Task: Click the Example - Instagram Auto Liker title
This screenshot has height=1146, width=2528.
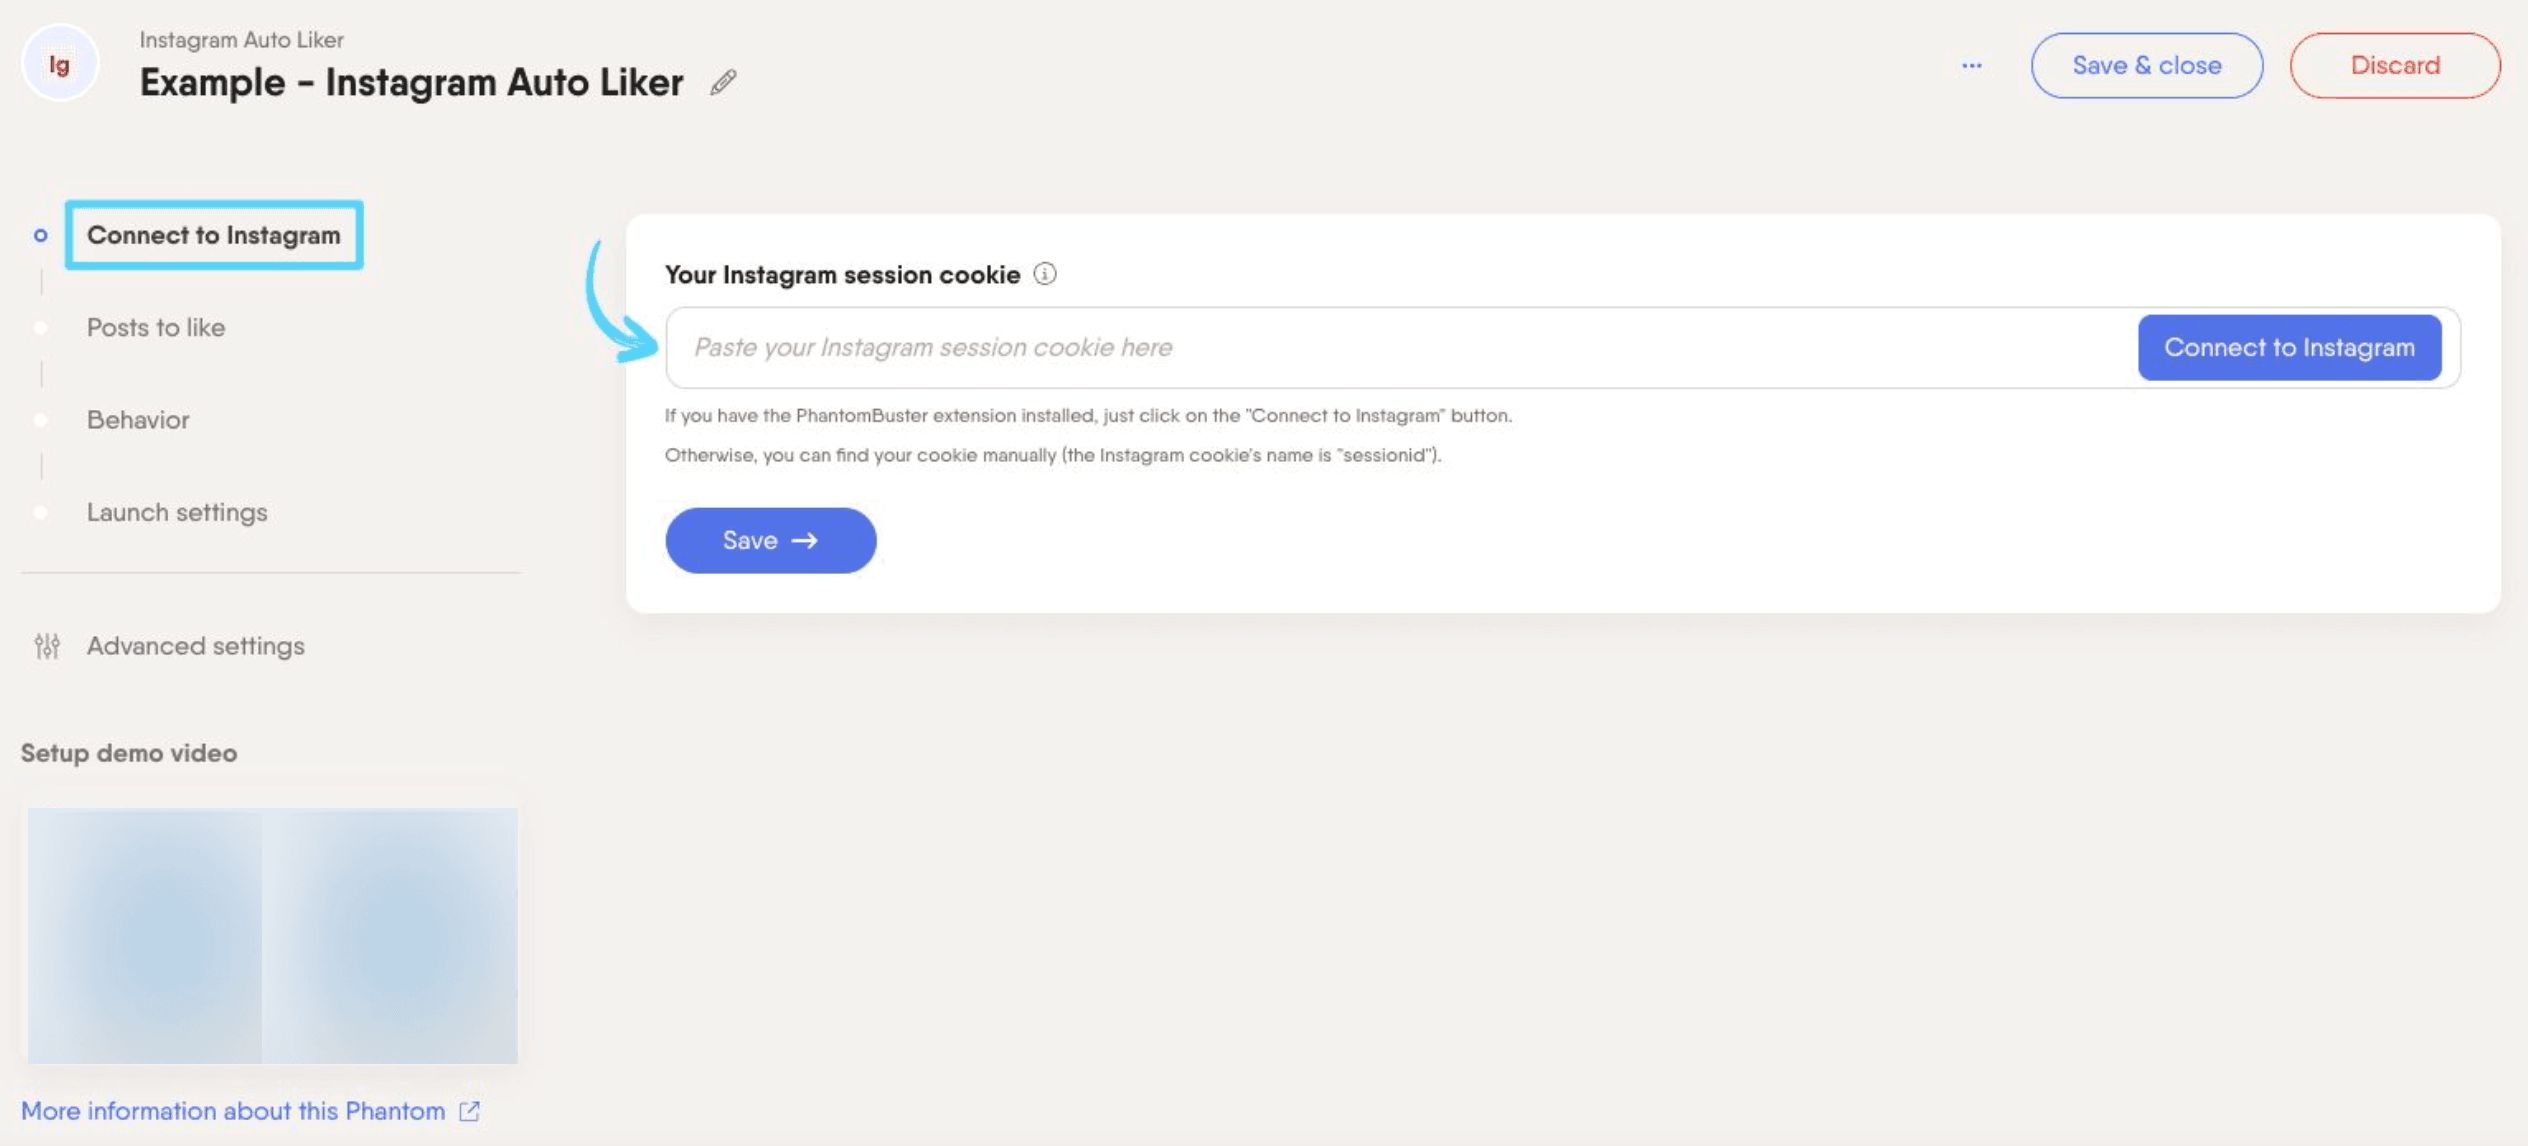Action: point(411,82)
